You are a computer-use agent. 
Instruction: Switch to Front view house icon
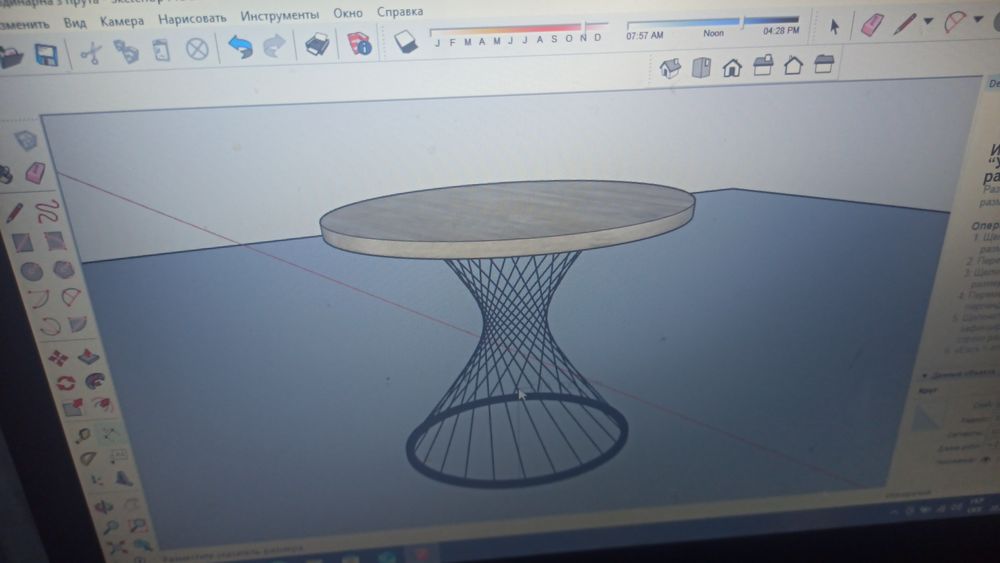[732, 66]
